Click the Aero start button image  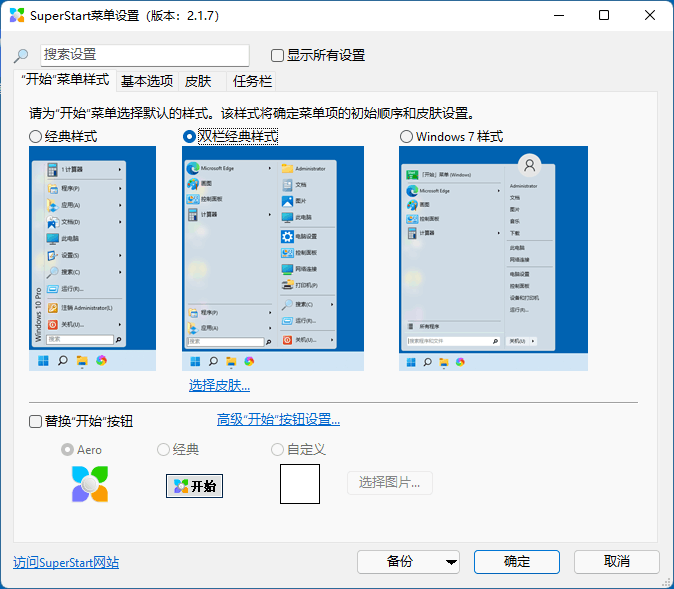click(90, 484)
